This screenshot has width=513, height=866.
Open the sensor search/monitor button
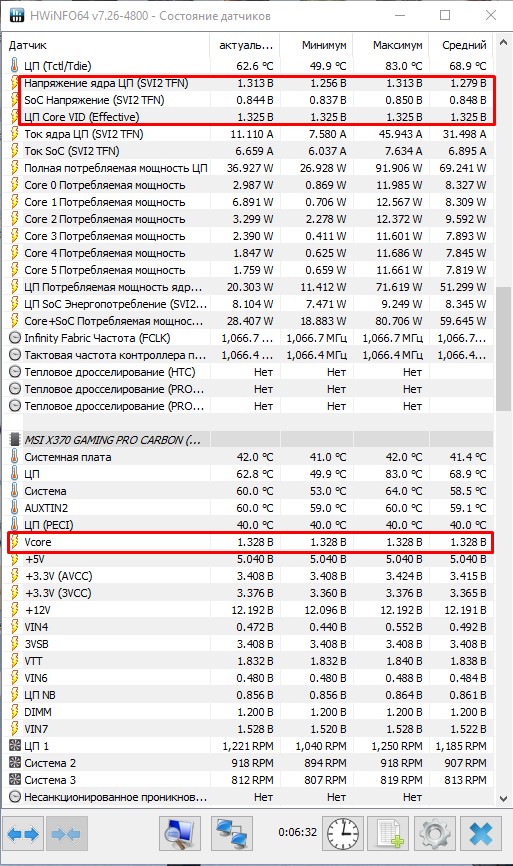click(x=180, y=833)
